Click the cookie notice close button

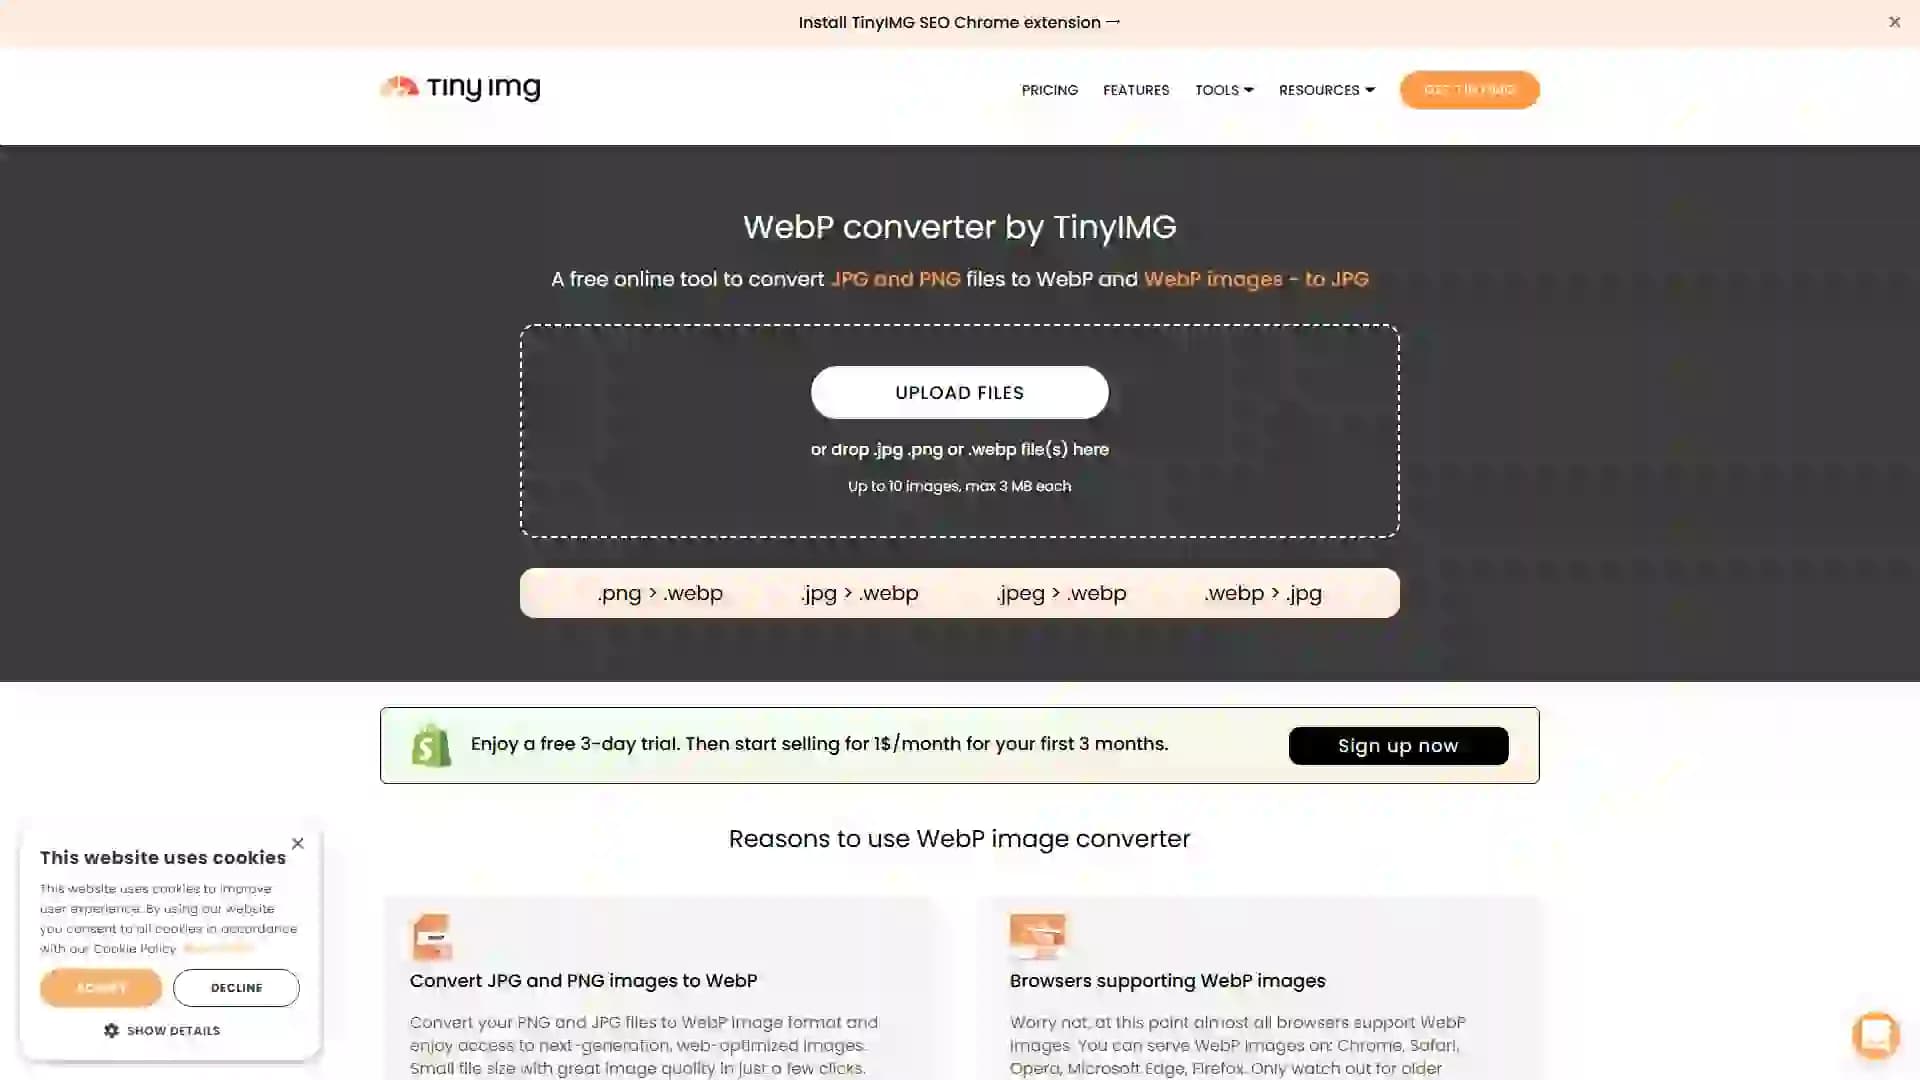[x=297, y=843]
